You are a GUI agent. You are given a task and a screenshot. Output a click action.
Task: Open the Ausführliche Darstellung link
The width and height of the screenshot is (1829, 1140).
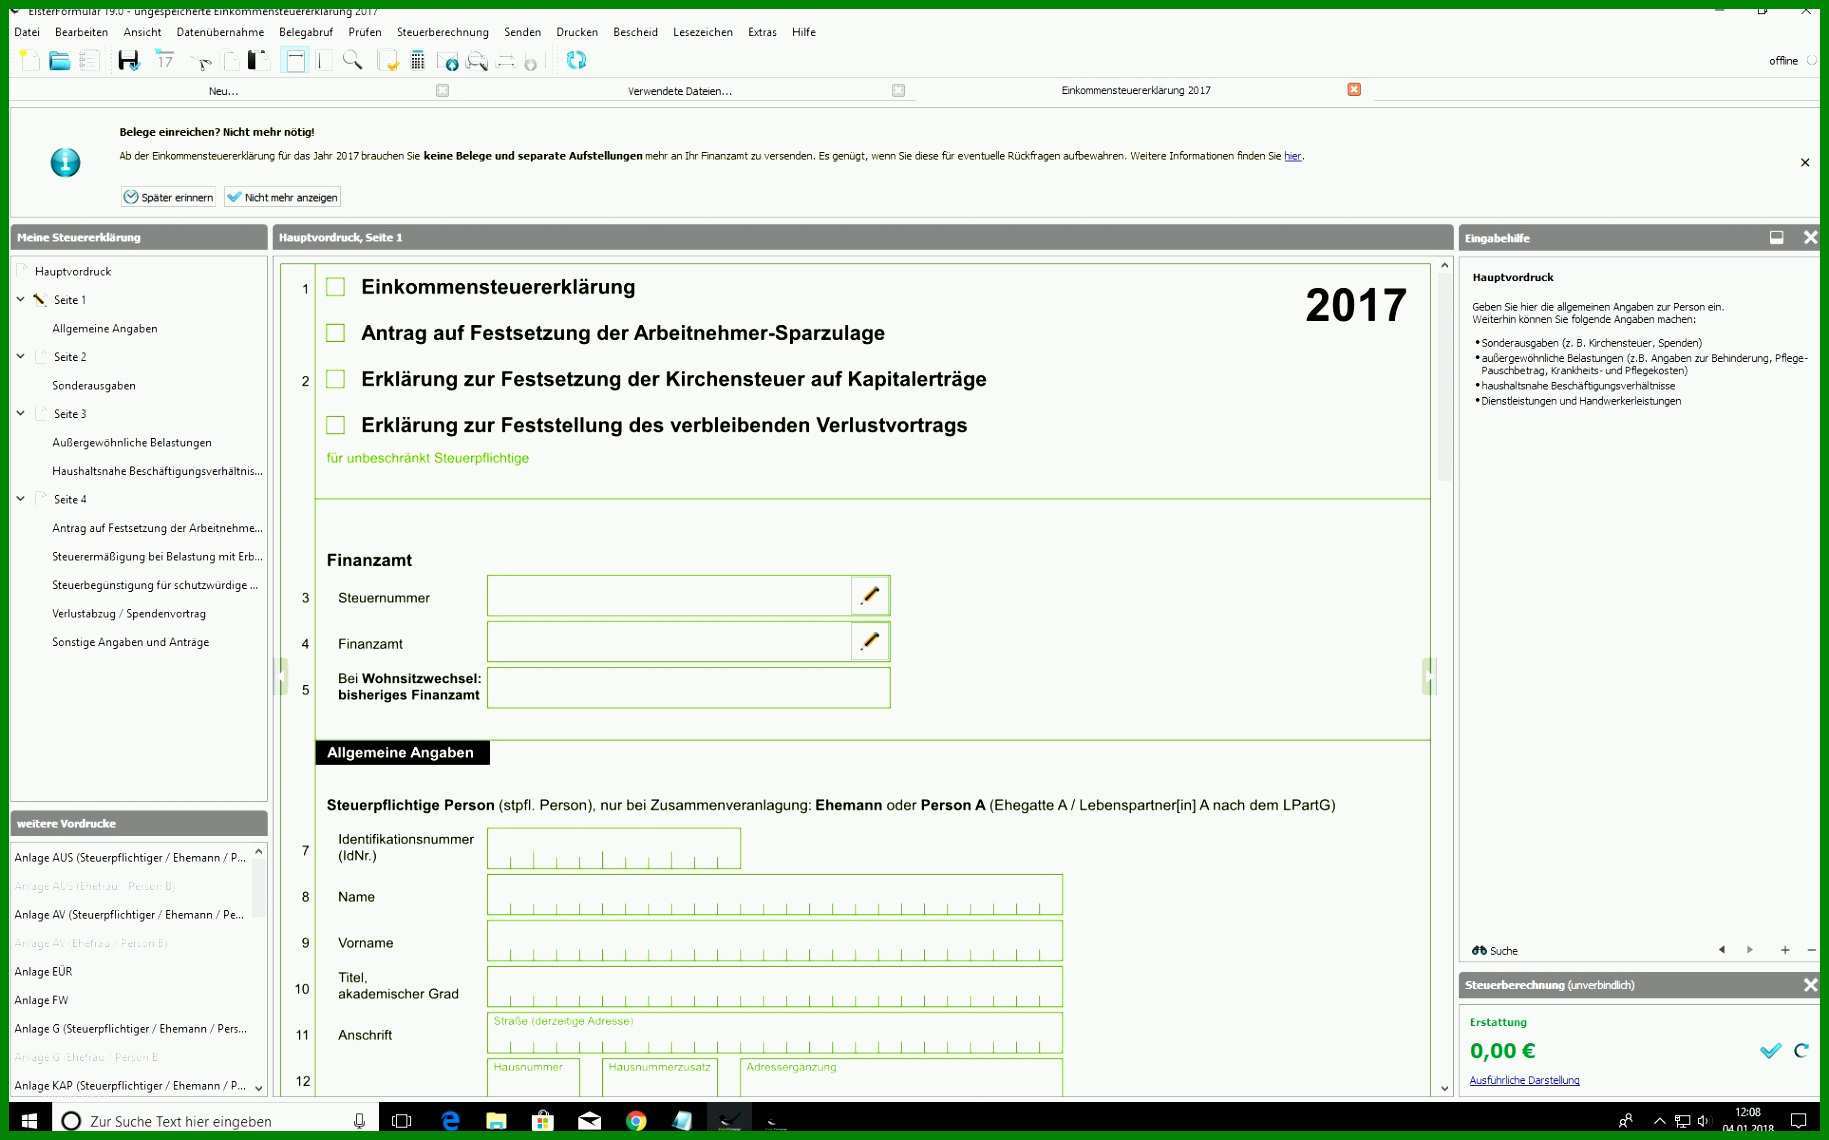1524,1080
